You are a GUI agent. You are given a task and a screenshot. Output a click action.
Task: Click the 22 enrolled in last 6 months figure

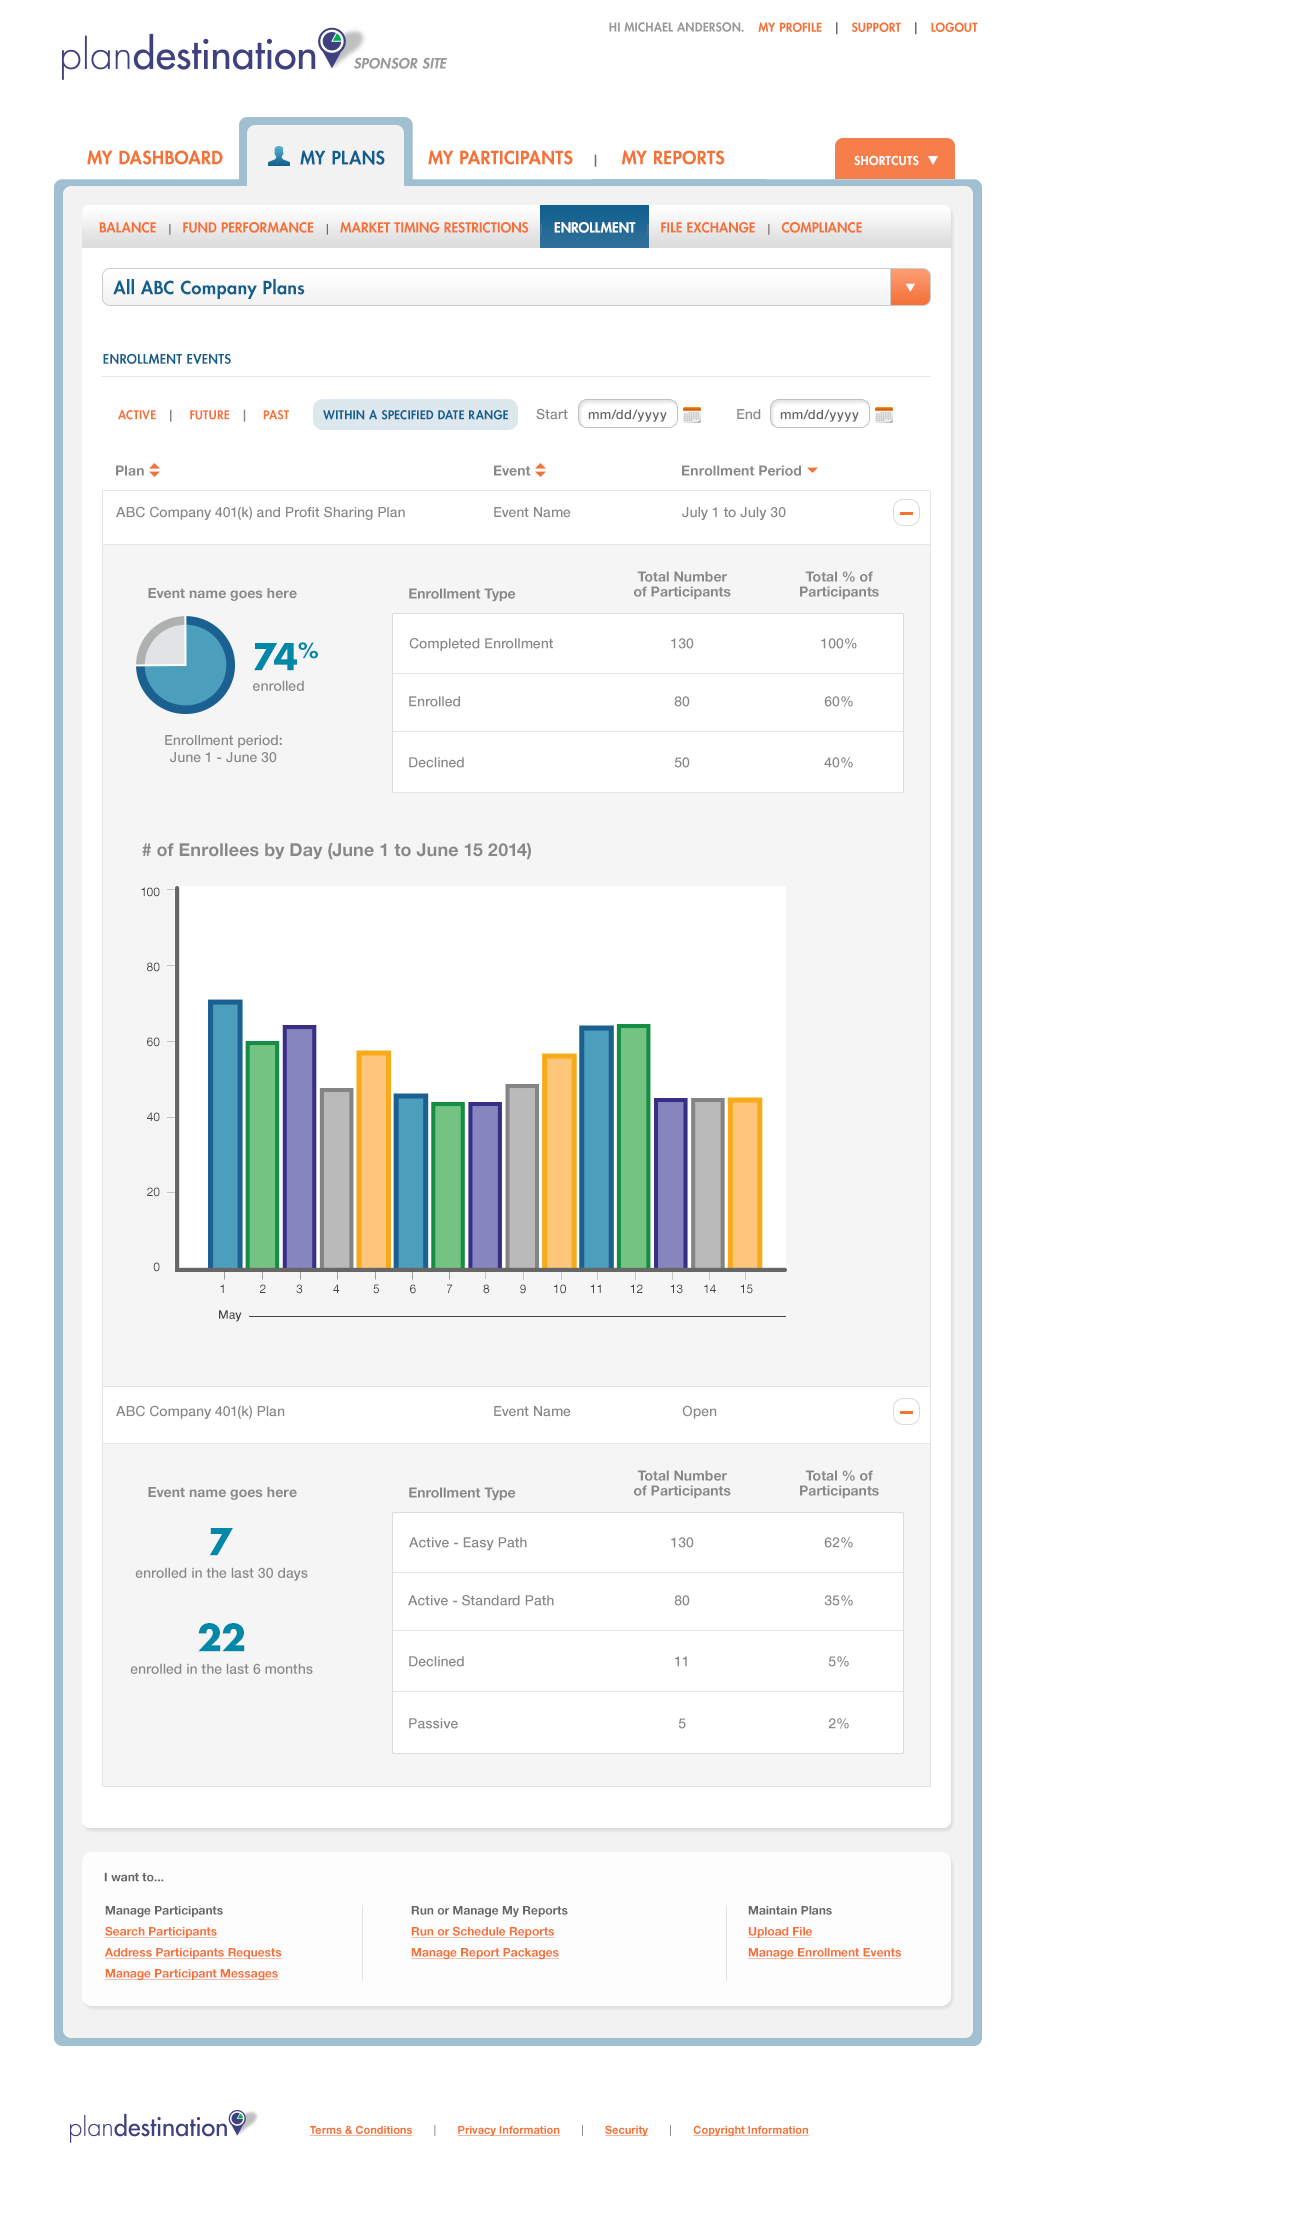tap(222, 1638)
